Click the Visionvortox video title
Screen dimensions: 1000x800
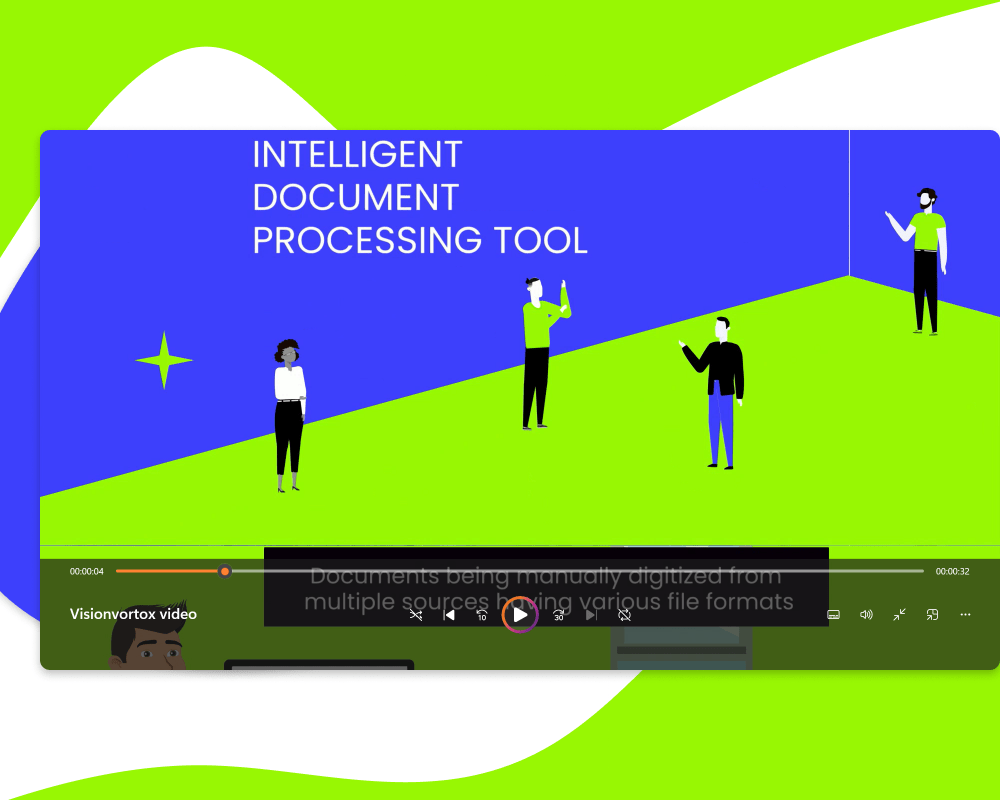click(x=133, y=614)
